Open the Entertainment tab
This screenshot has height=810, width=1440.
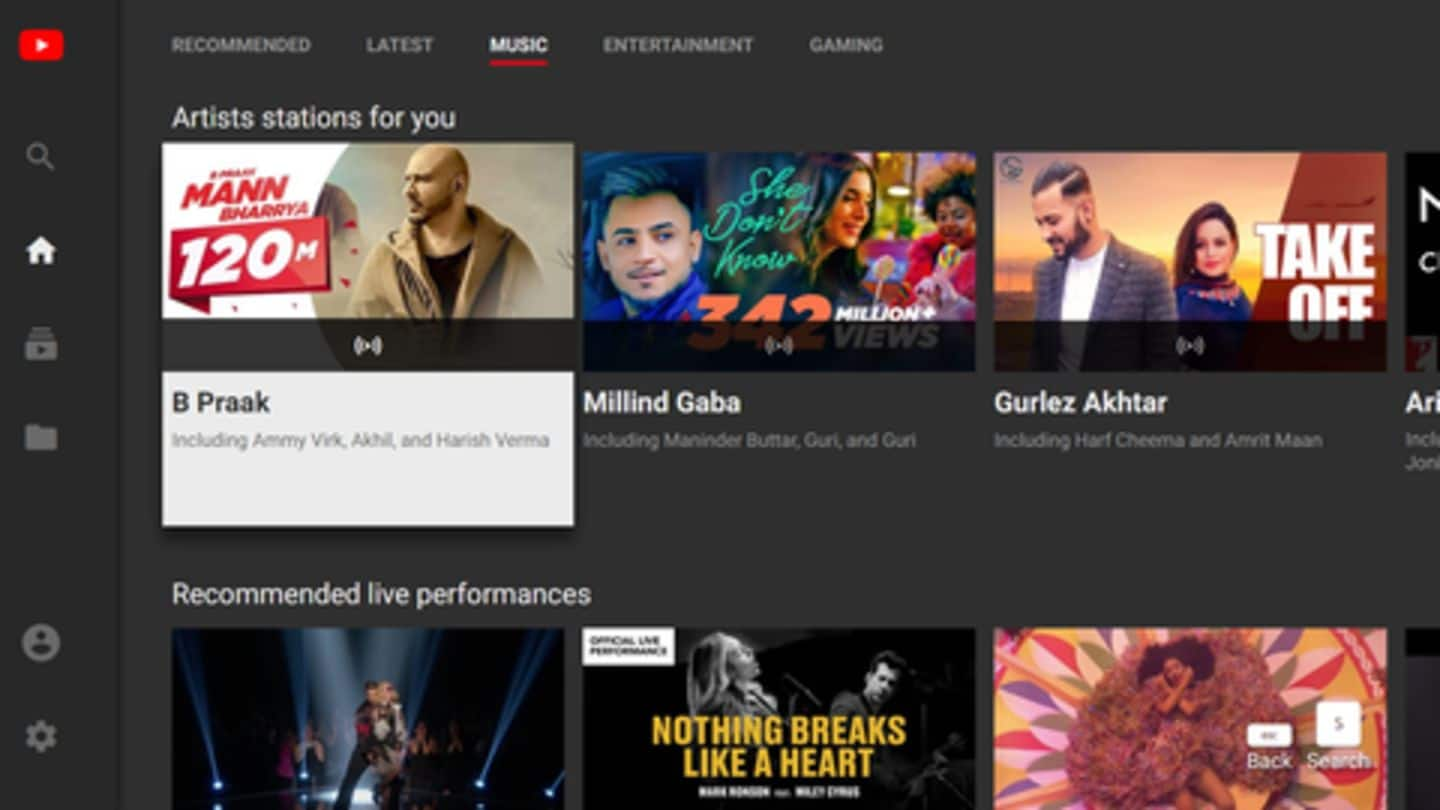pyautogui.click(x=678, y=45)
